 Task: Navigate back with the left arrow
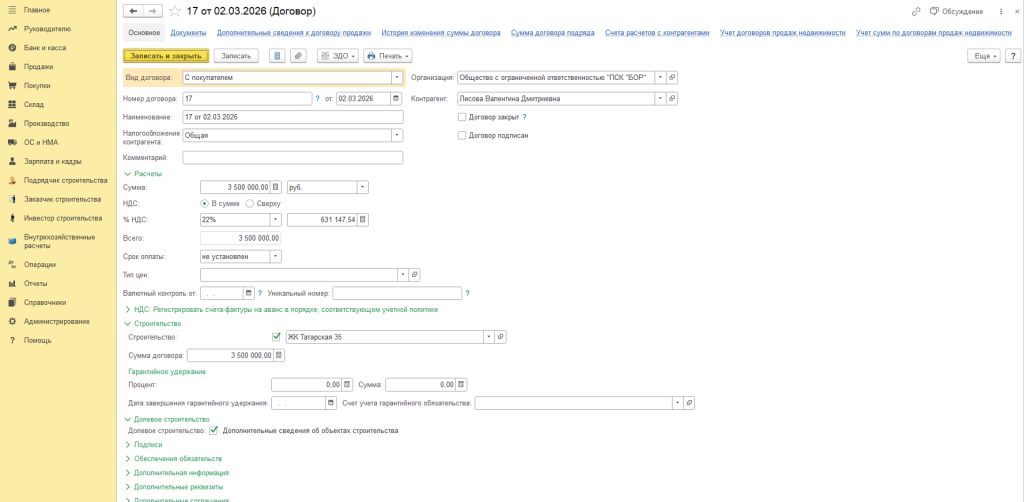pos(134,11)
